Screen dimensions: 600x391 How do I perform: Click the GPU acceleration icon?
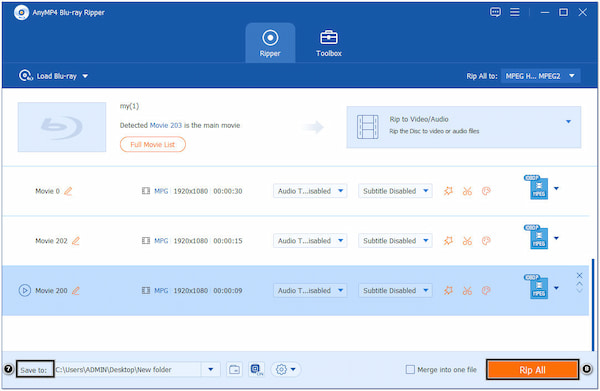[256, 369]
